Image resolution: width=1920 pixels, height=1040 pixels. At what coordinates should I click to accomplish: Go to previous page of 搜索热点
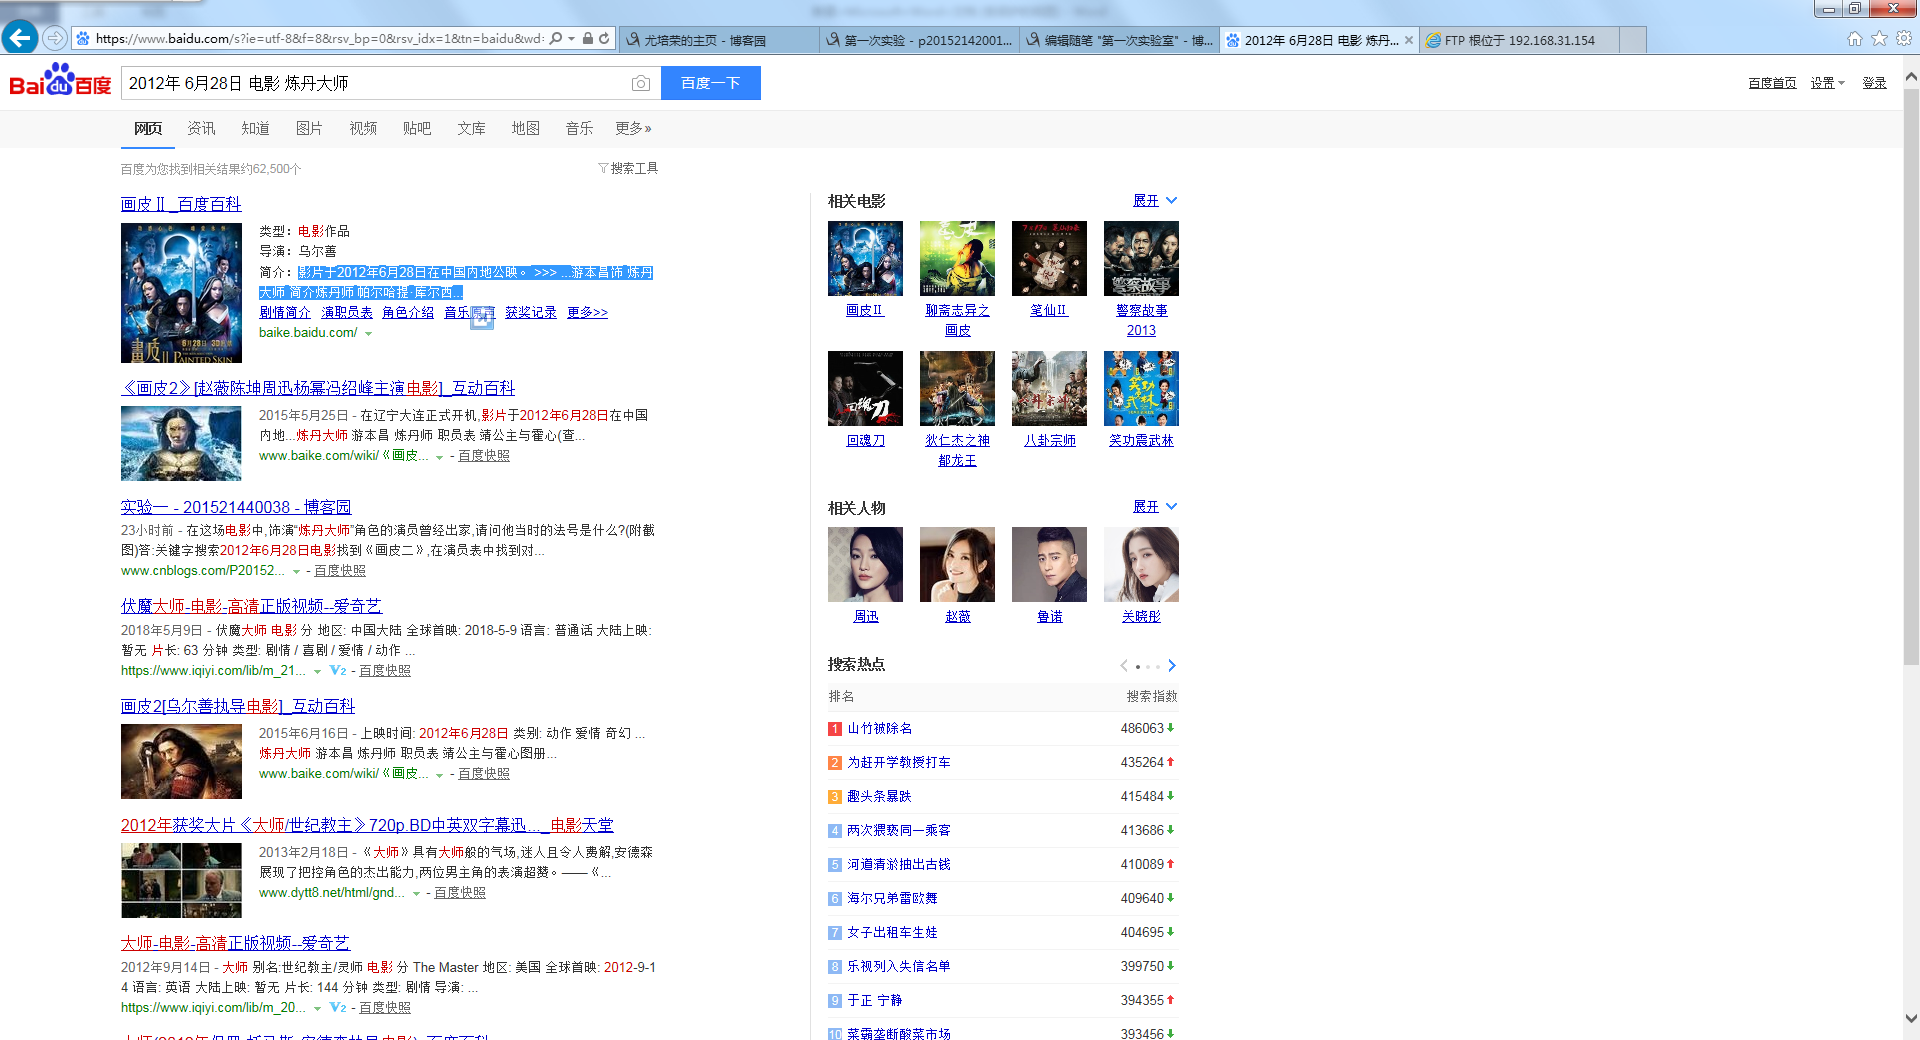point(1124,666)
